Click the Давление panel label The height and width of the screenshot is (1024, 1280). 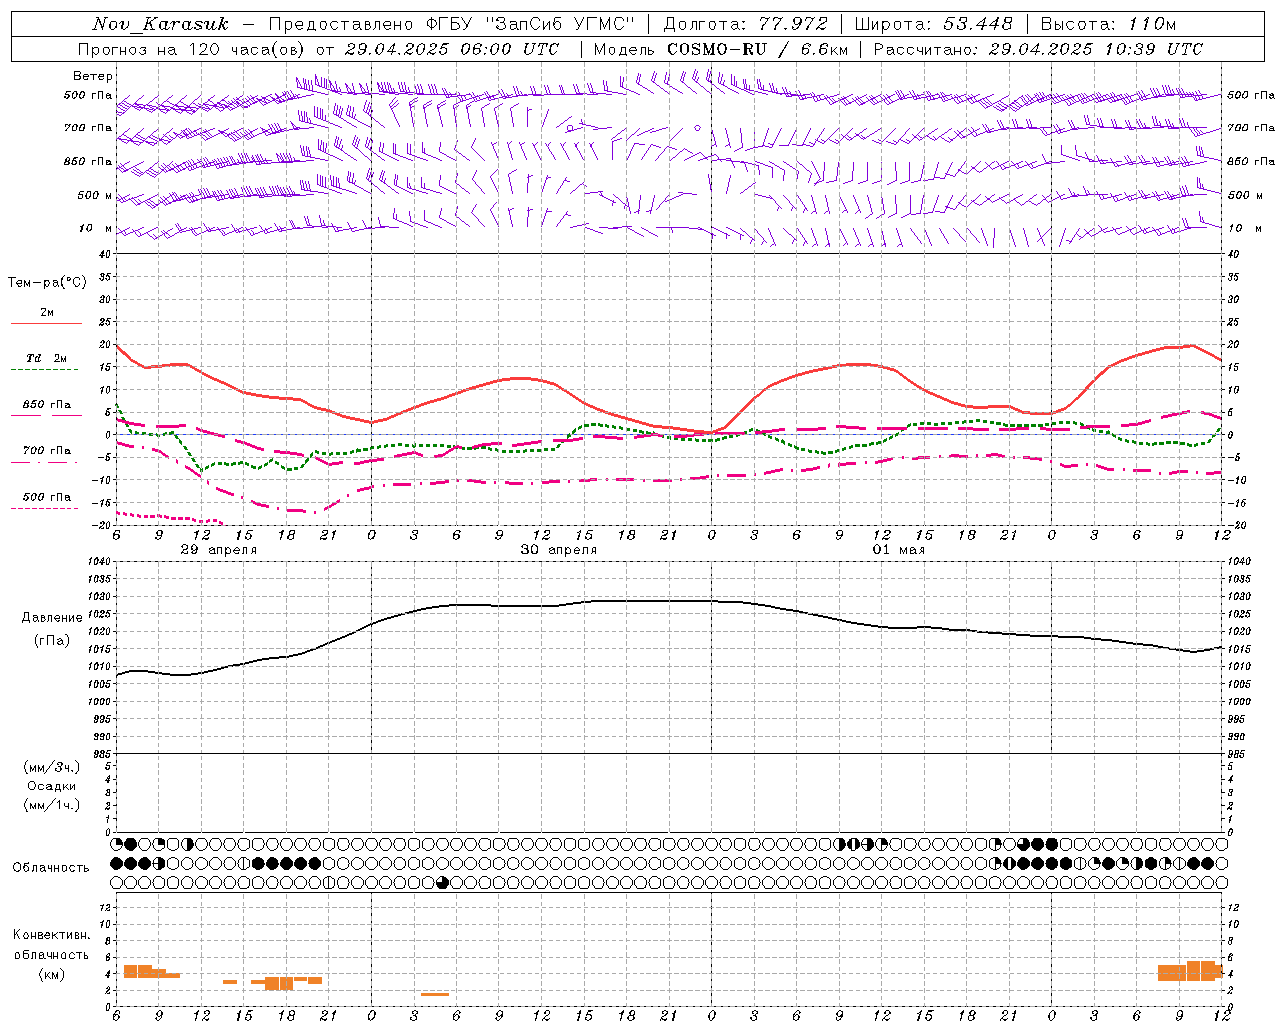[x=52, y=618]
